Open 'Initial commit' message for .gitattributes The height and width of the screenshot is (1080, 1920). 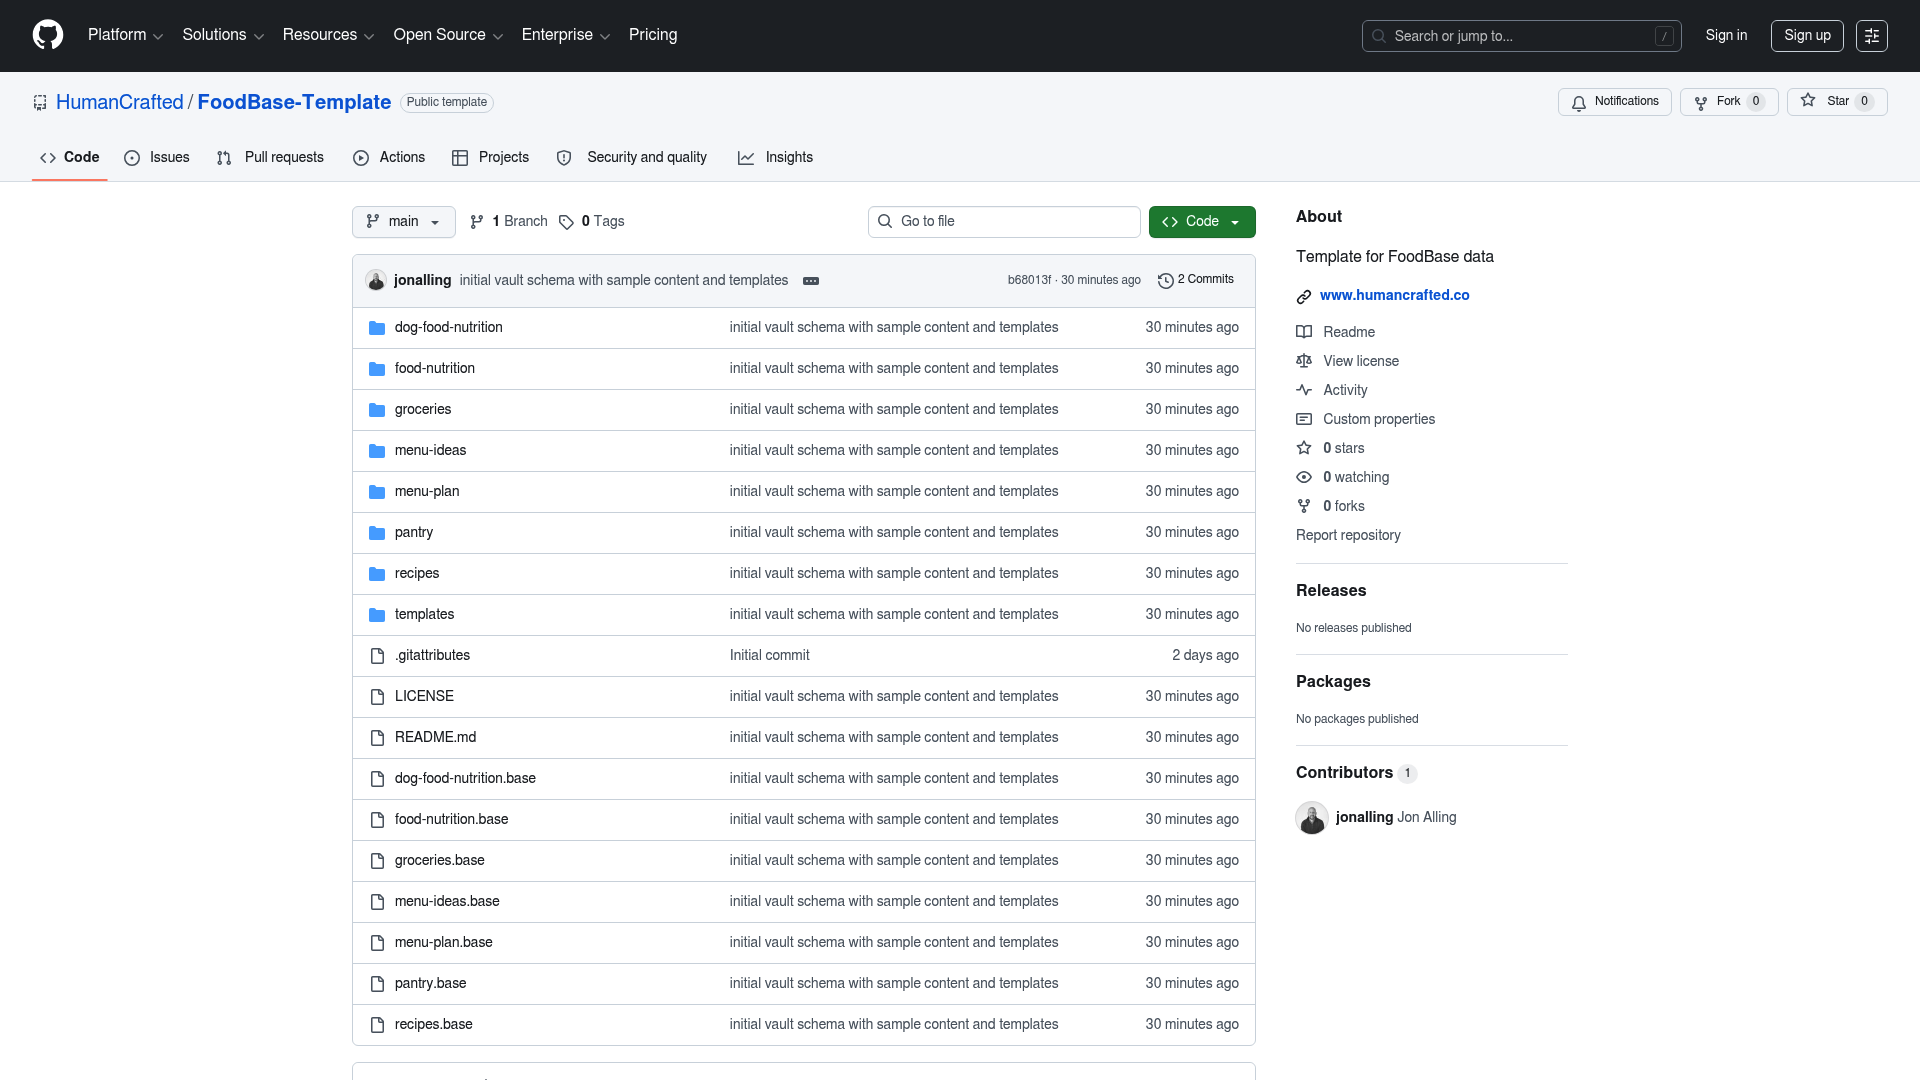[769, 656]
